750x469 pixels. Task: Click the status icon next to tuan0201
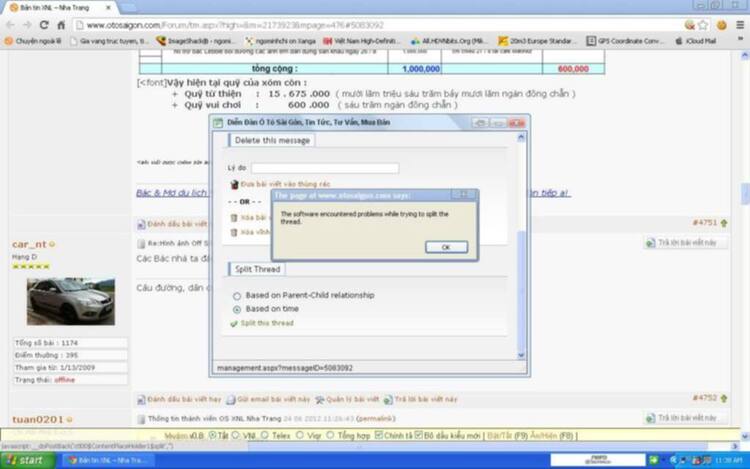point(69,419)
